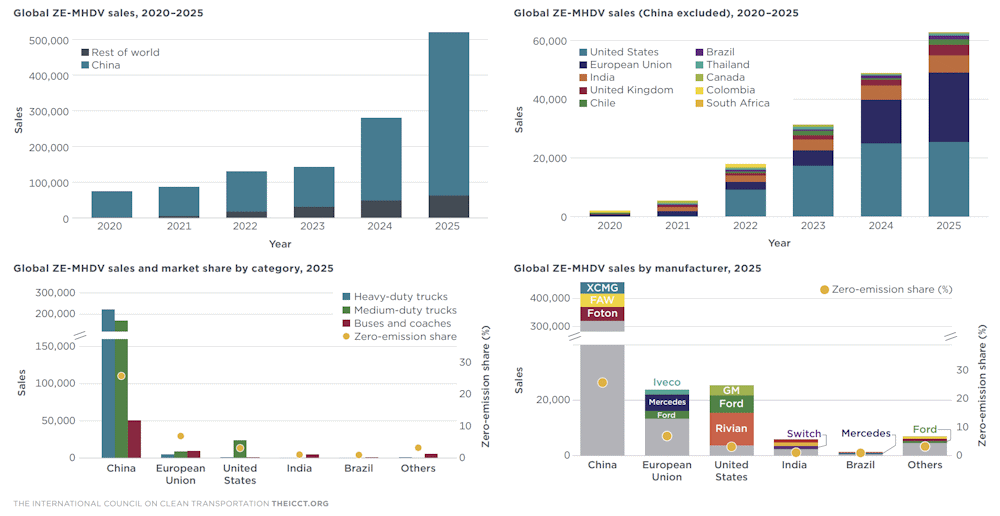The height and width of the screenshot is (516, 1000).
Task: Select United States medium-duty trucks bar in category chart
Action: pyautogui.click(x=240, y=449)
